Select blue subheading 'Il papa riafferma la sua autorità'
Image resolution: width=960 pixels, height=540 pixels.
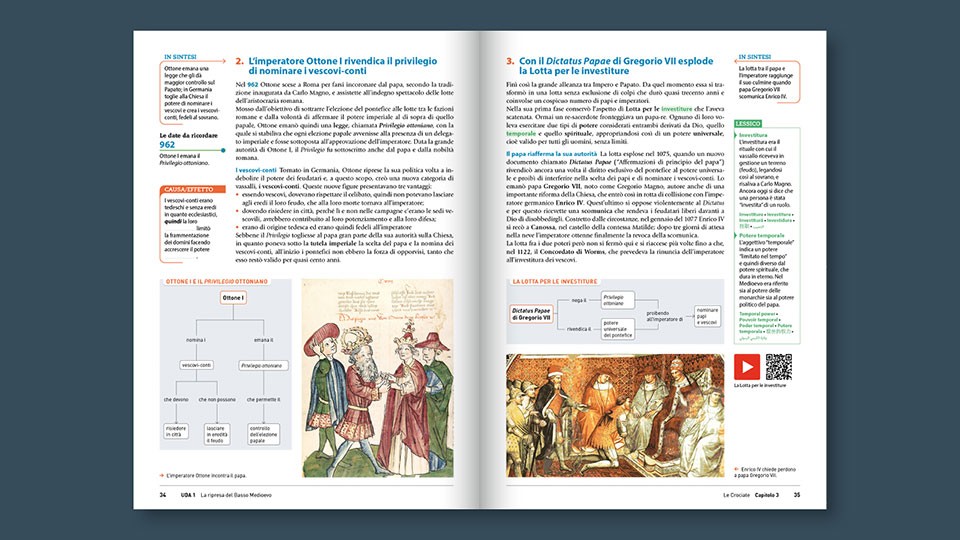(551, 154)
